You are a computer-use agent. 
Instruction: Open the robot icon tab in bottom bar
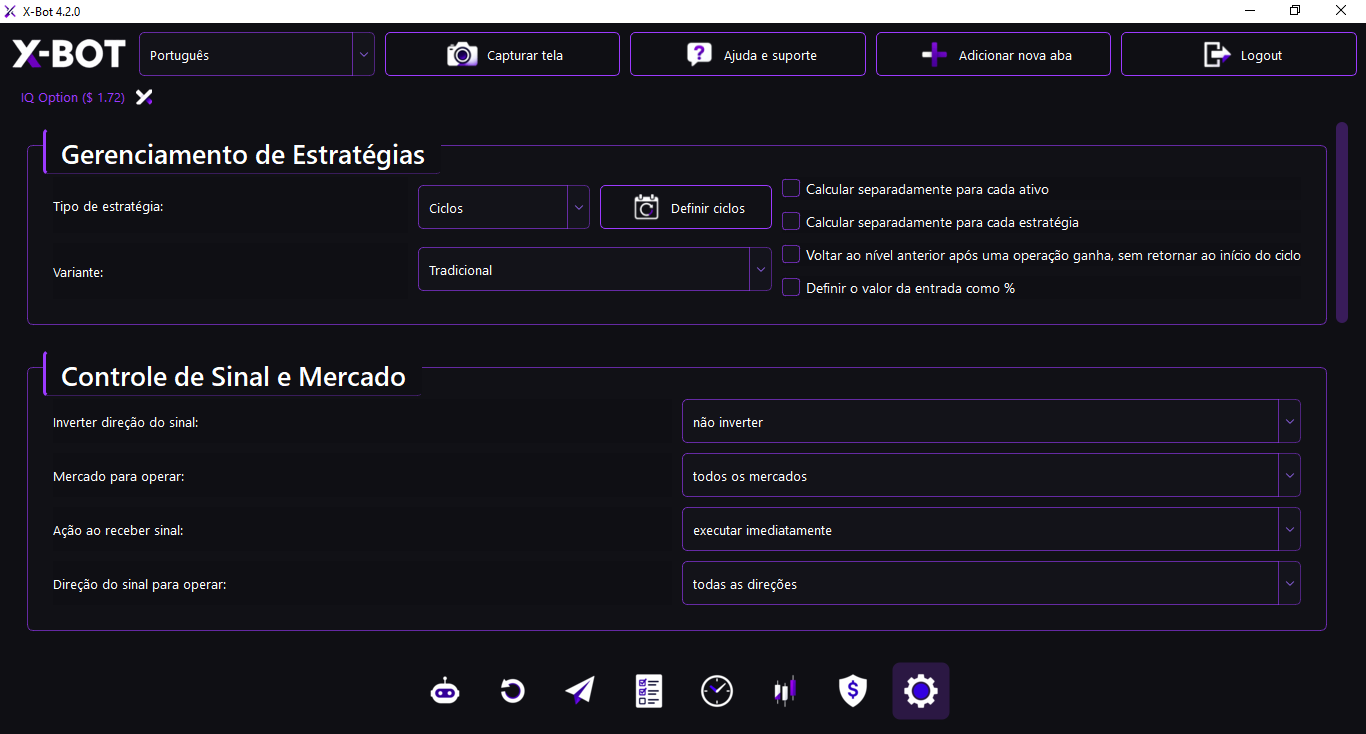[x=445, y=691]
